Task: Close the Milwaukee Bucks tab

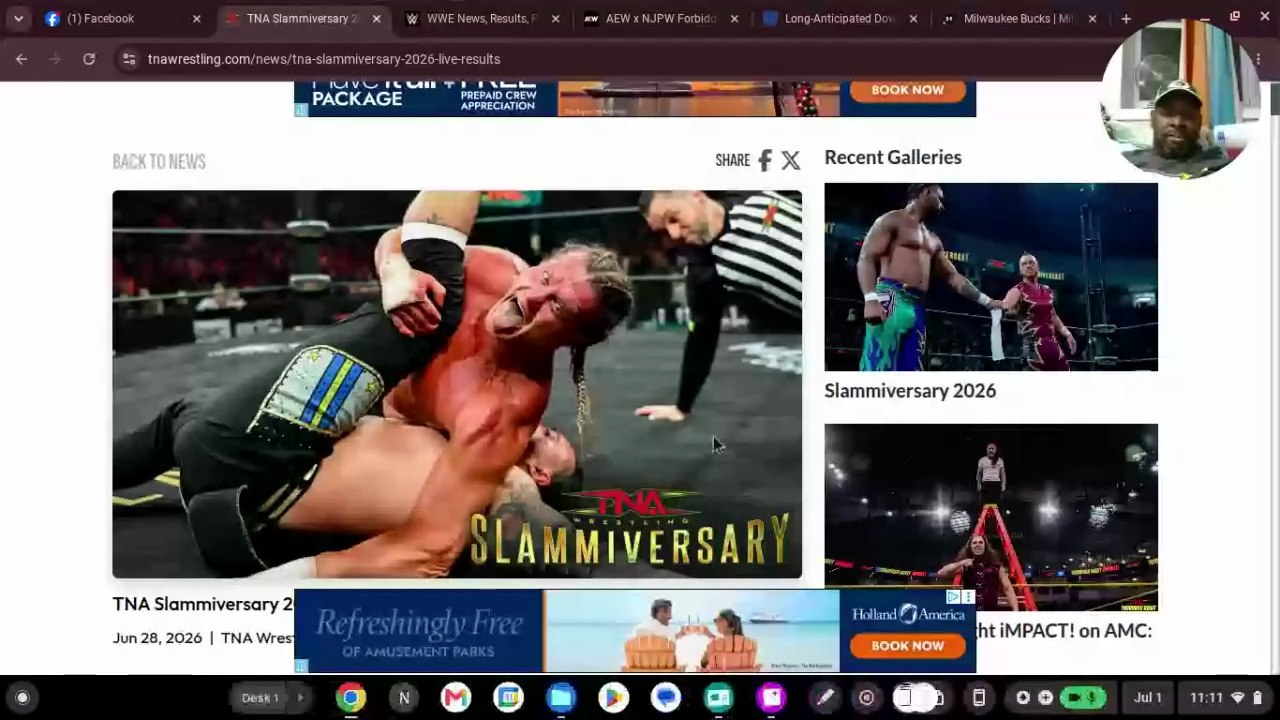Action: point(1092,18)
